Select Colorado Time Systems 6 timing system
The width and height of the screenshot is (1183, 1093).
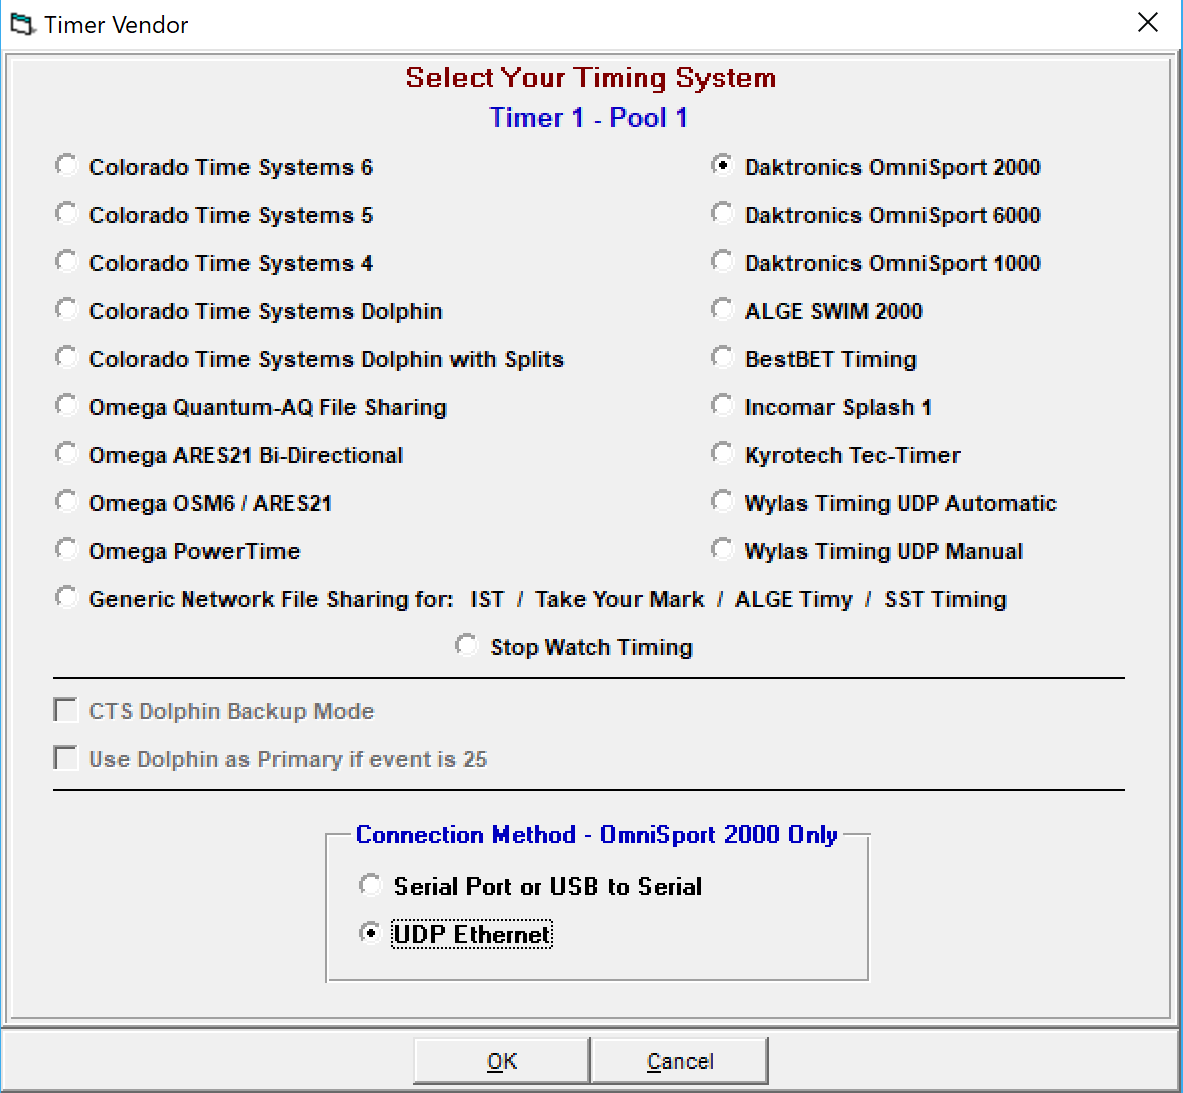click(x=66, y=164)
